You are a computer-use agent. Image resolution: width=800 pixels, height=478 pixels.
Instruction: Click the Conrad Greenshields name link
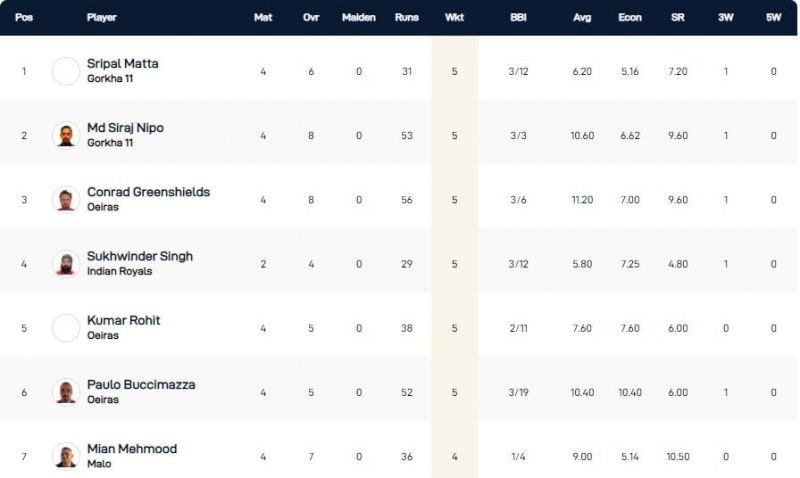149,192
